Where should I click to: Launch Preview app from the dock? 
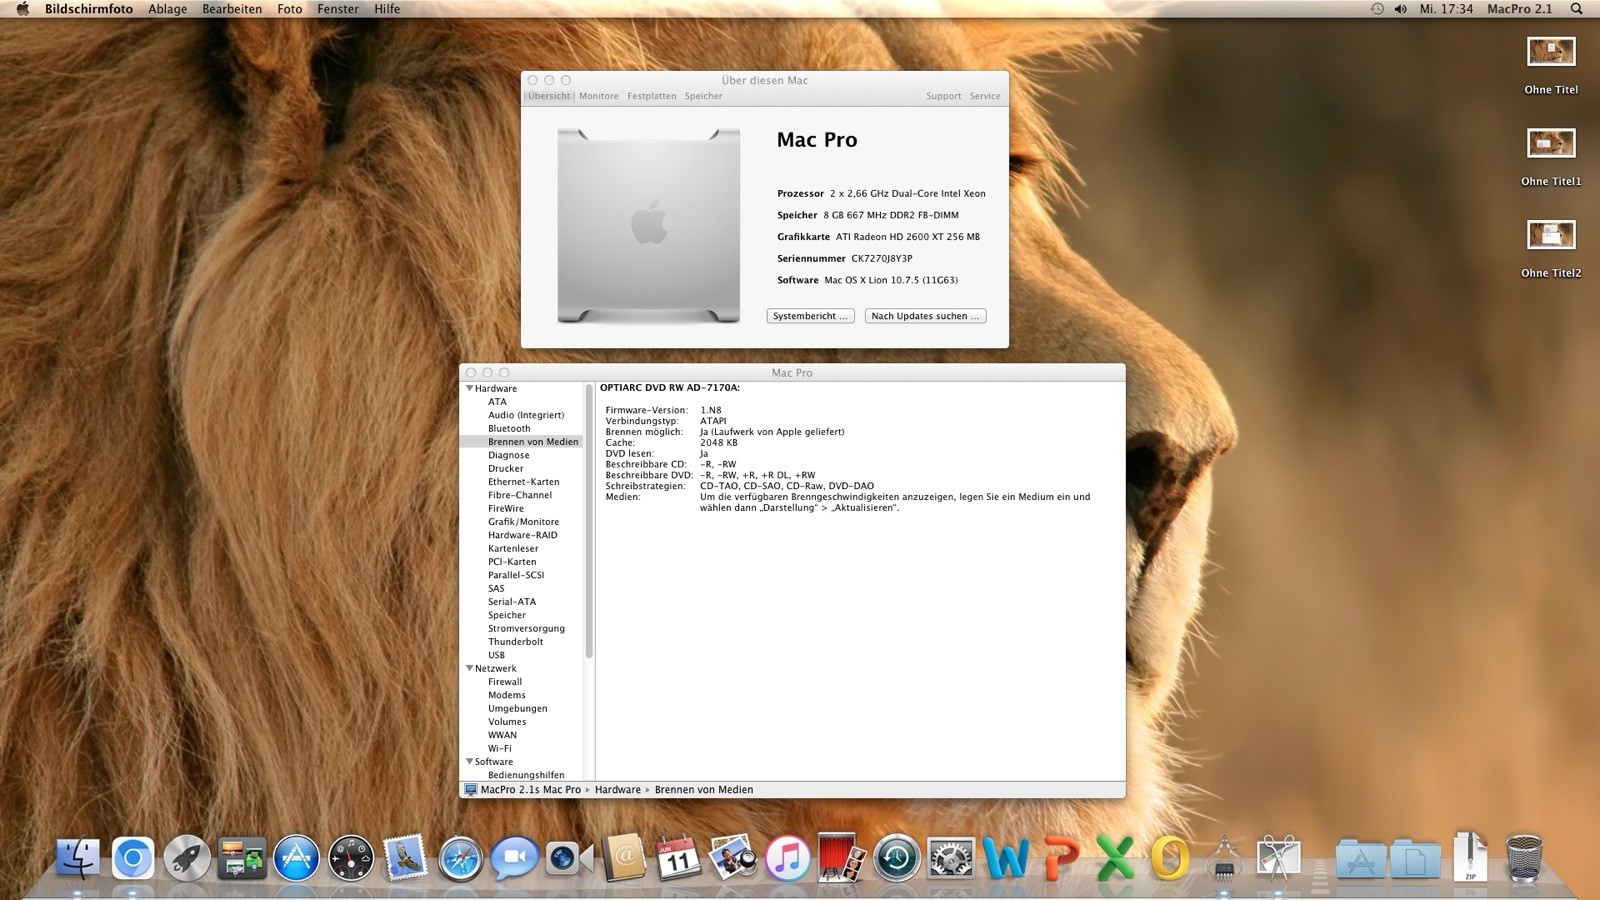tap(733, 858)
